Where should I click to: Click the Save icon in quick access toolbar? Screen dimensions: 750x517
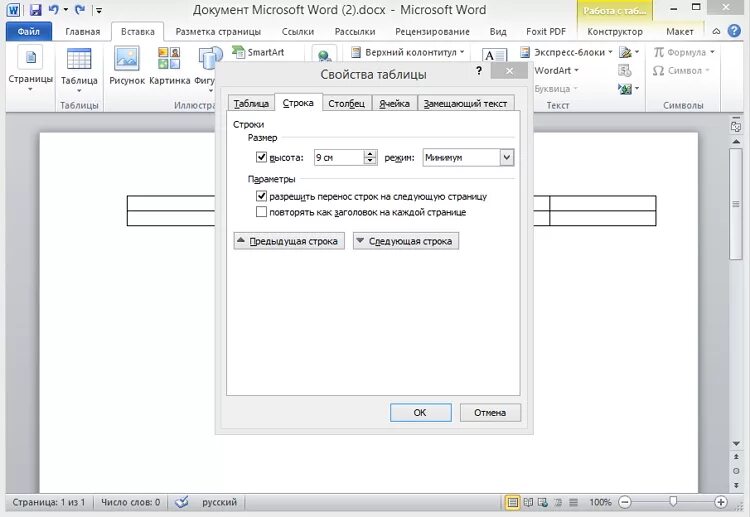tap(35, 10)
